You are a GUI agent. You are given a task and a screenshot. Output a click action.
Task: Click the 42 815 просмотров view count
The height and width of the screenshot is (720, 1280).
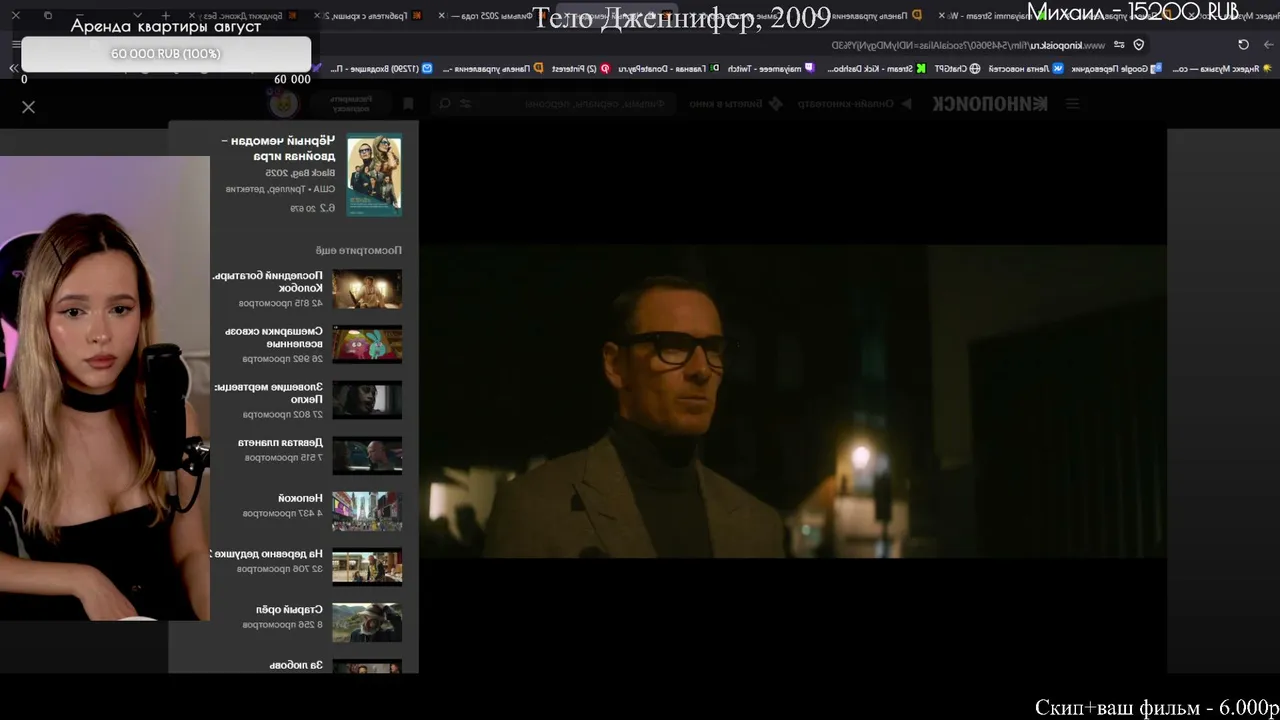(x=281, y=303)
